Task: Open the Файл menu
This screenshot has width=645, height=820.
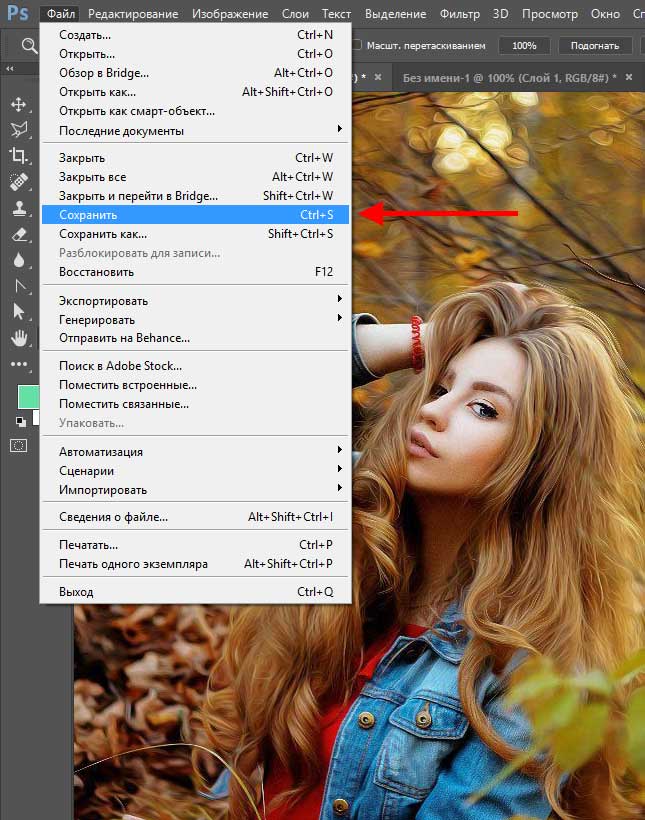Action: (x=61, y=14)
